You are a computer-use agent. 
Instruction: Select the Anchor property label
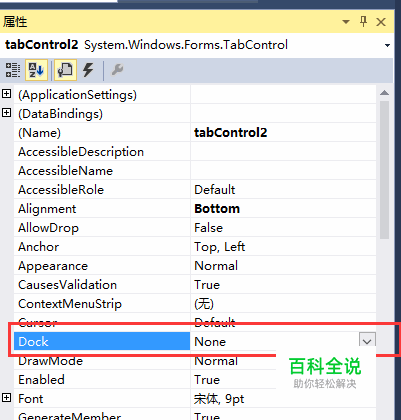point(39,247)
